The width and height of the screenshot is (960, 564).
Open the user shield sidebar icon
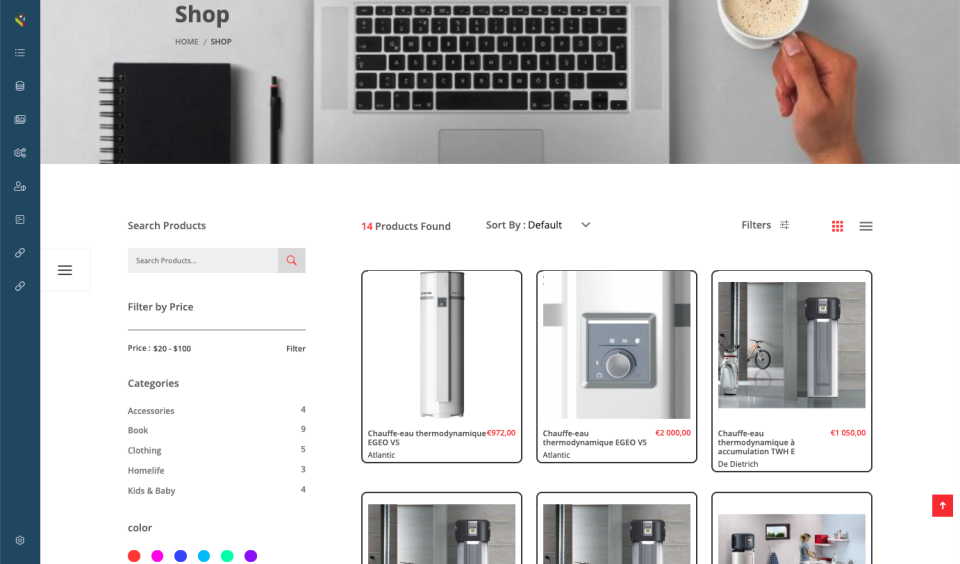click(20, 186)
